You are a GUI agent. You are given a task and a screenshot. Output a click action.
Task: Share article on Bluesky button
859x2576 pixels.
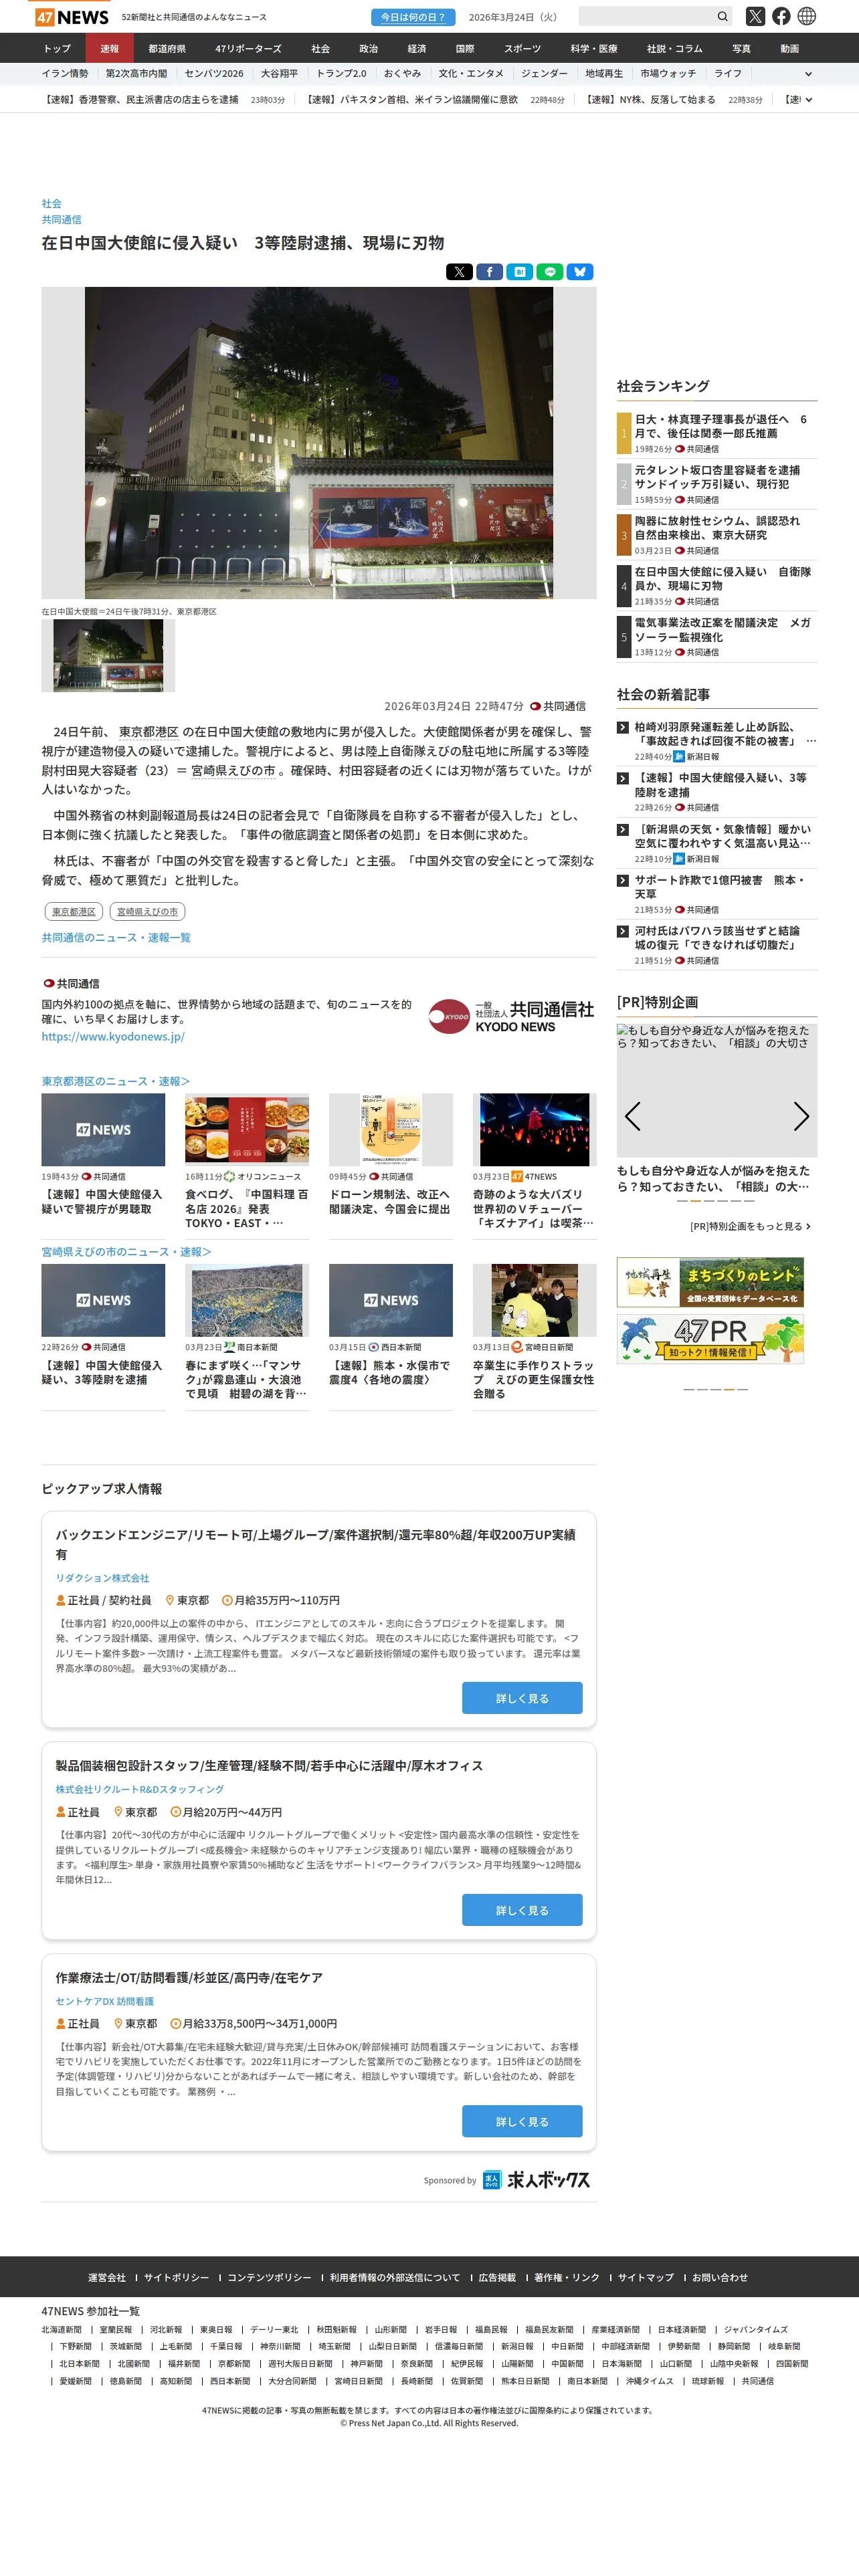pos(580,272)
